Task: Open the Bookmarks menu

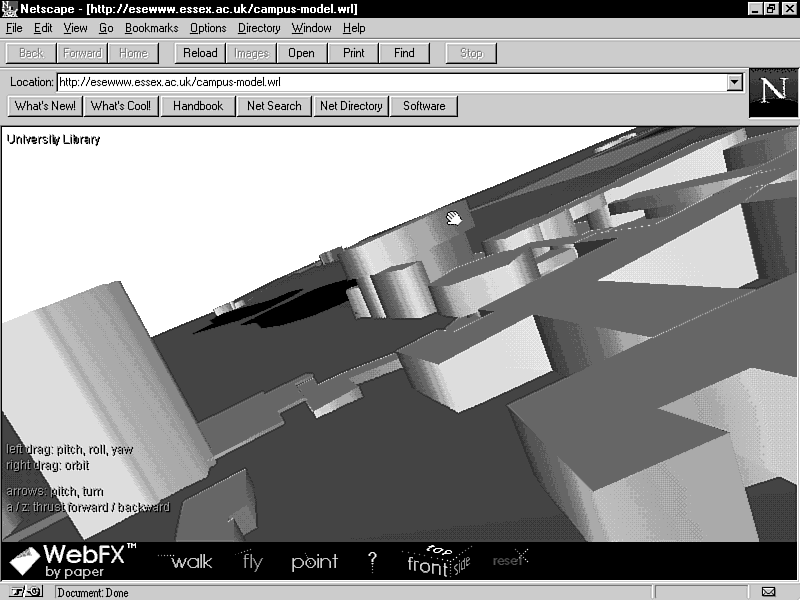Action: pyautogui.click(x=150, y=28)
